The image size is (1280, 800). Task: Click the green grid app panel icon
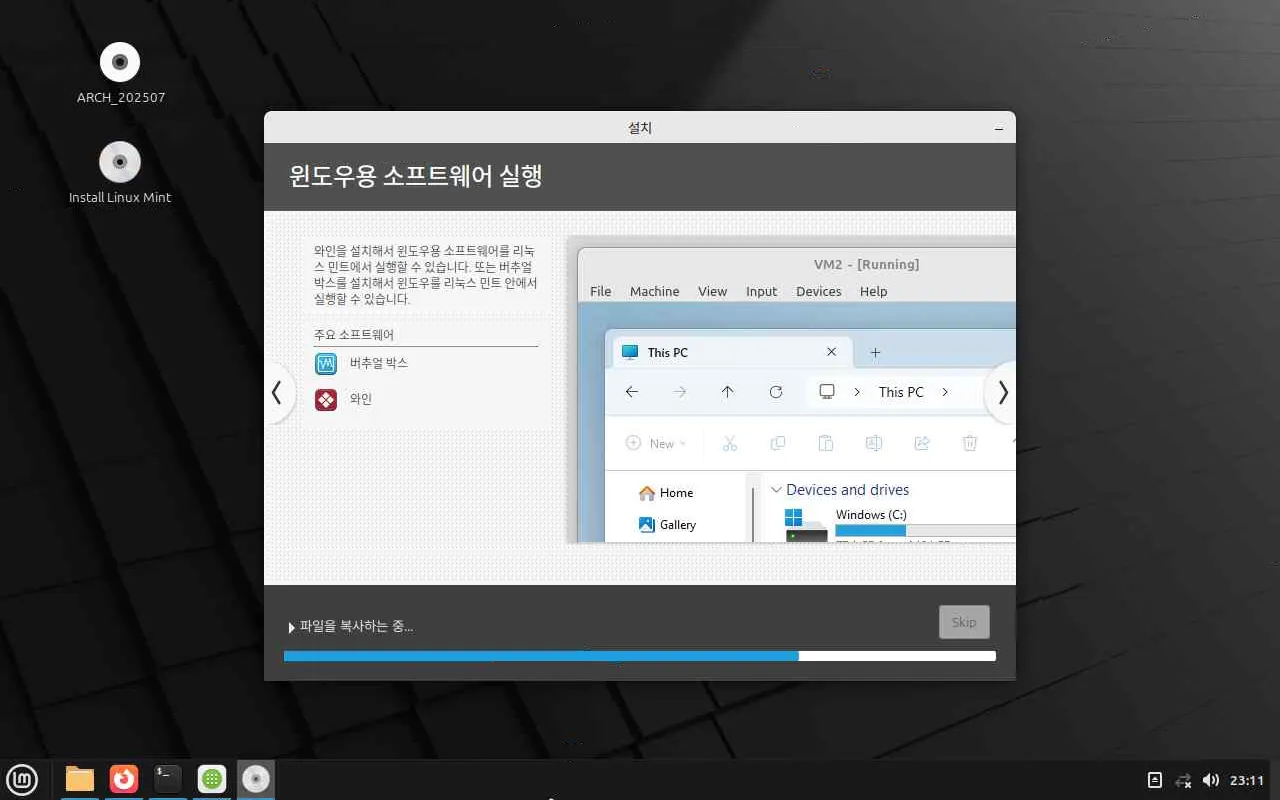point(211,779)
